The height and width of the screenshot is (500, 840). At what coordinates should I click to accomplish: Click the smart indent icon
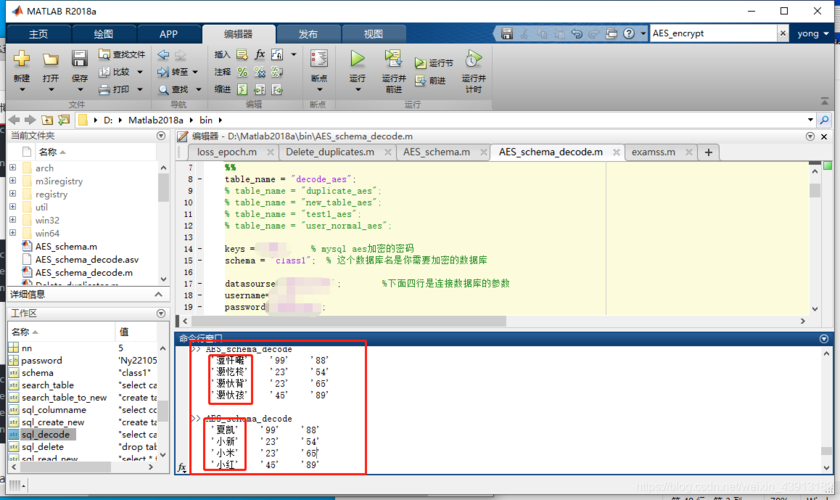(x=242, y=89)
